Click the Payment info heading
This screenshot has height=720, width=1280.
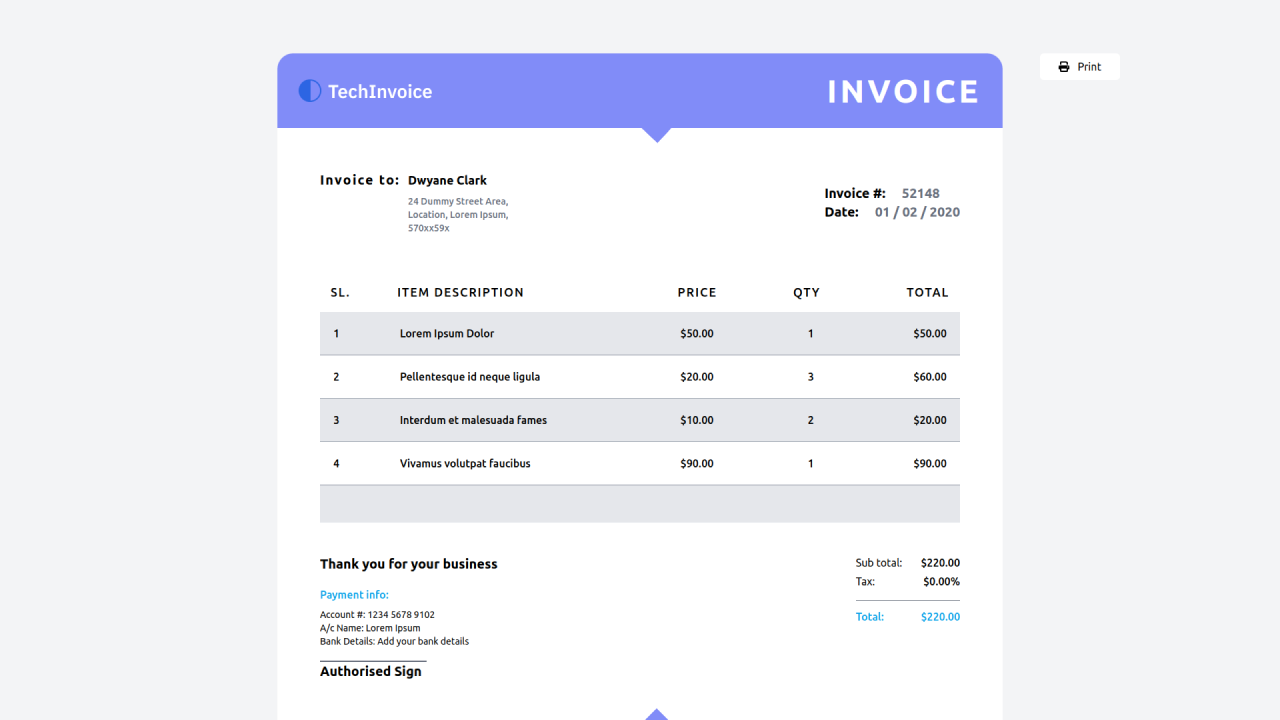[x=354, y=595]
